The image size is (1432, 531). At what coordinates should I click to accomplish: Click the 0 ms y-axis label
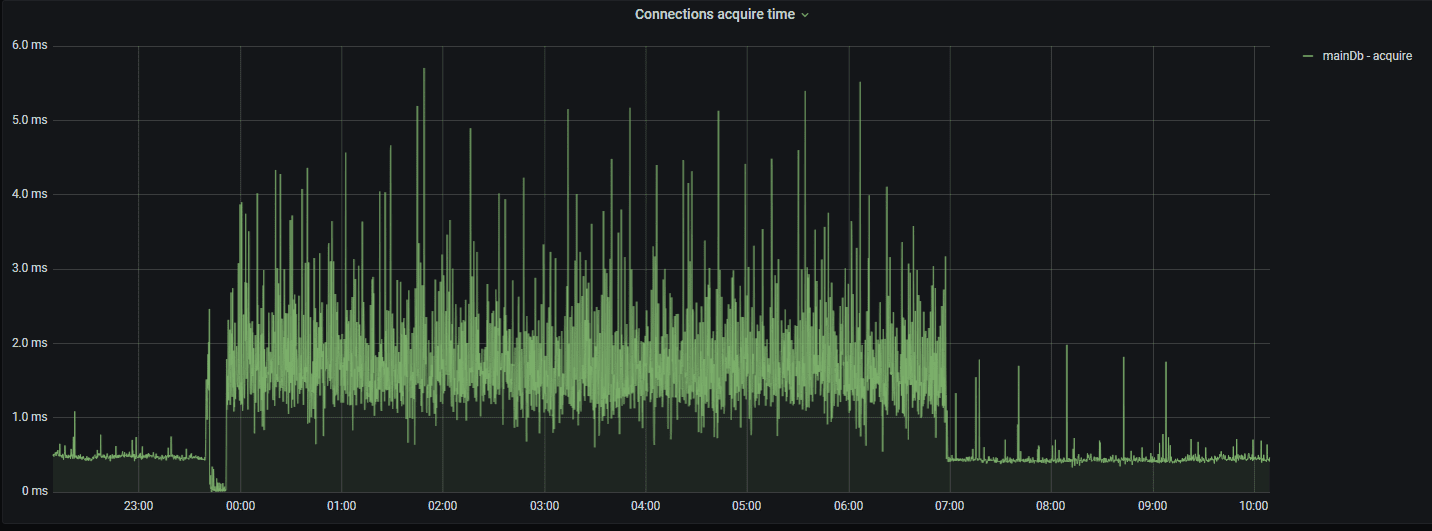(33, 491)
